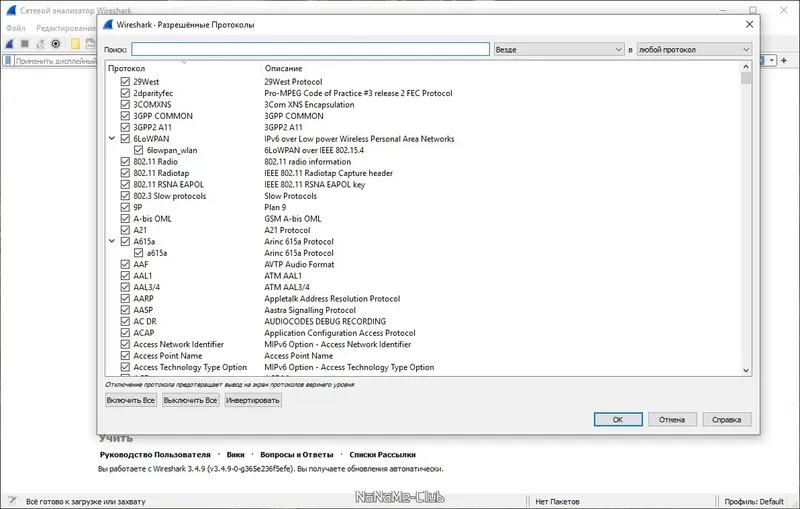Toggle the A-bis OML checkbox
This screenshot has height=509, width=800.
coord(125,218)
